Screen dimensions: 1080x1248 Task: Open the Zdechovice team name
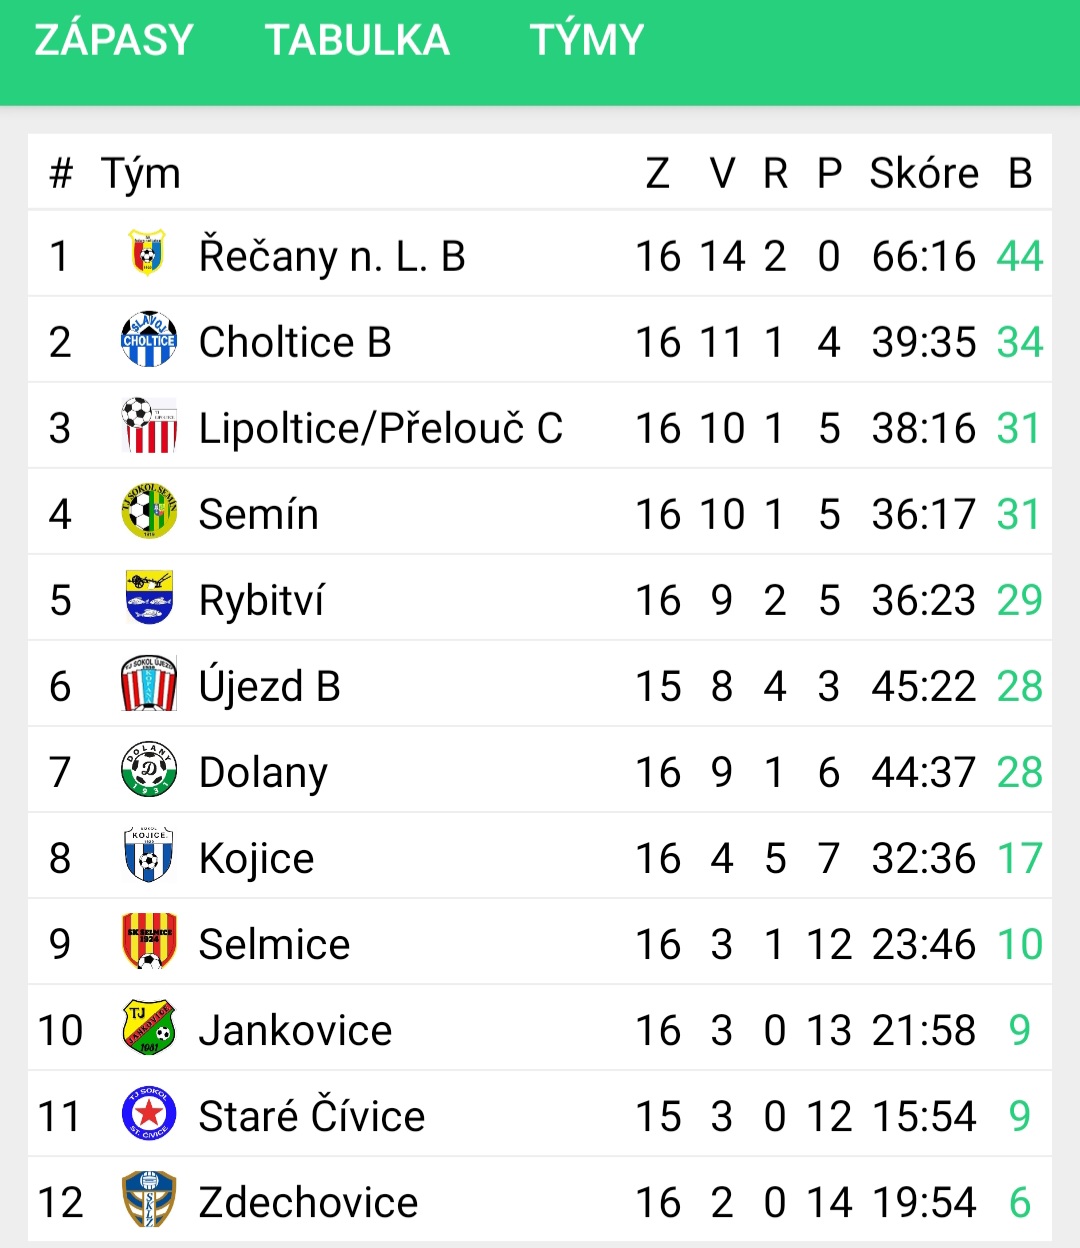[308, 1202]
